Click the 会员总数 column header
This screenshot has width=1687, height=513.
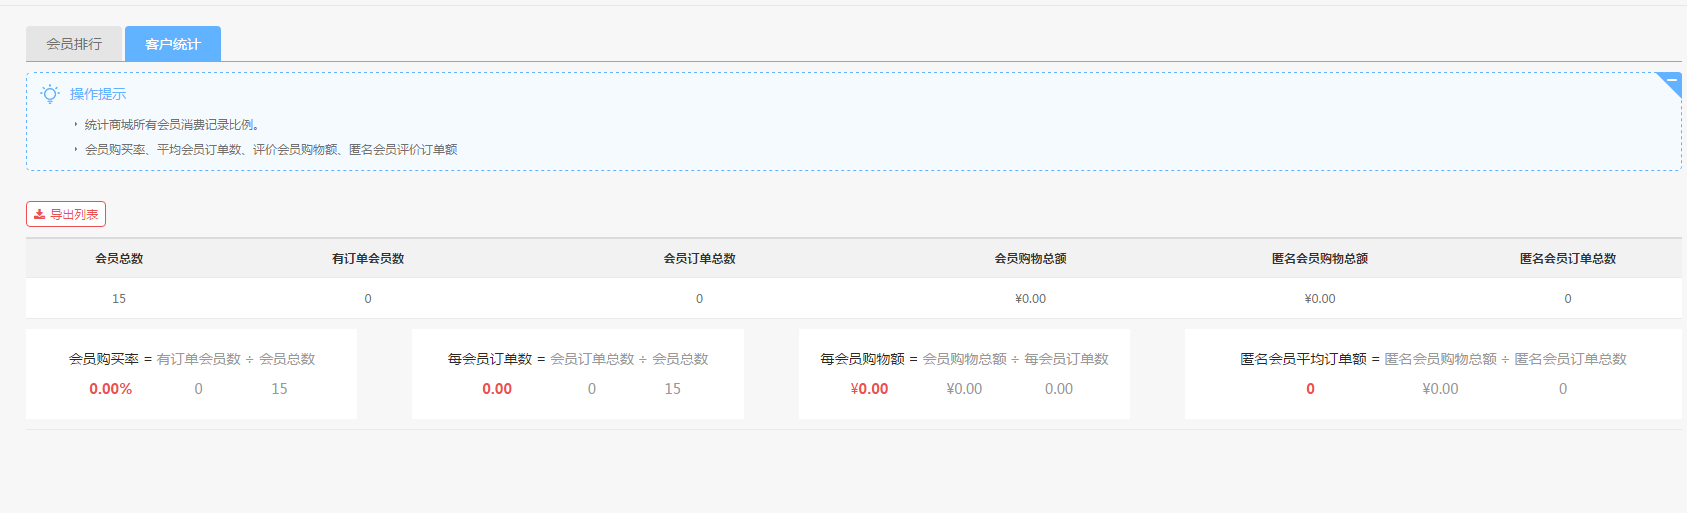pyautogui.click(x=119, y=259)
